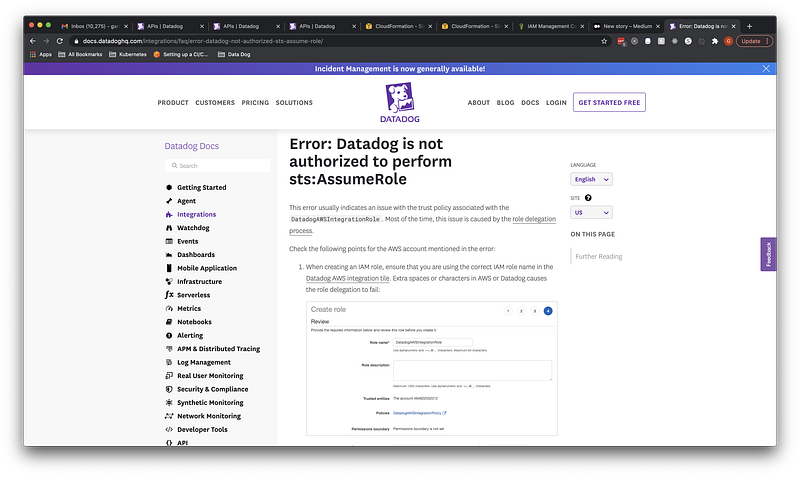
Task: Open Getting Started docs section
Action: pyautogui.click(x=202, y=187)
